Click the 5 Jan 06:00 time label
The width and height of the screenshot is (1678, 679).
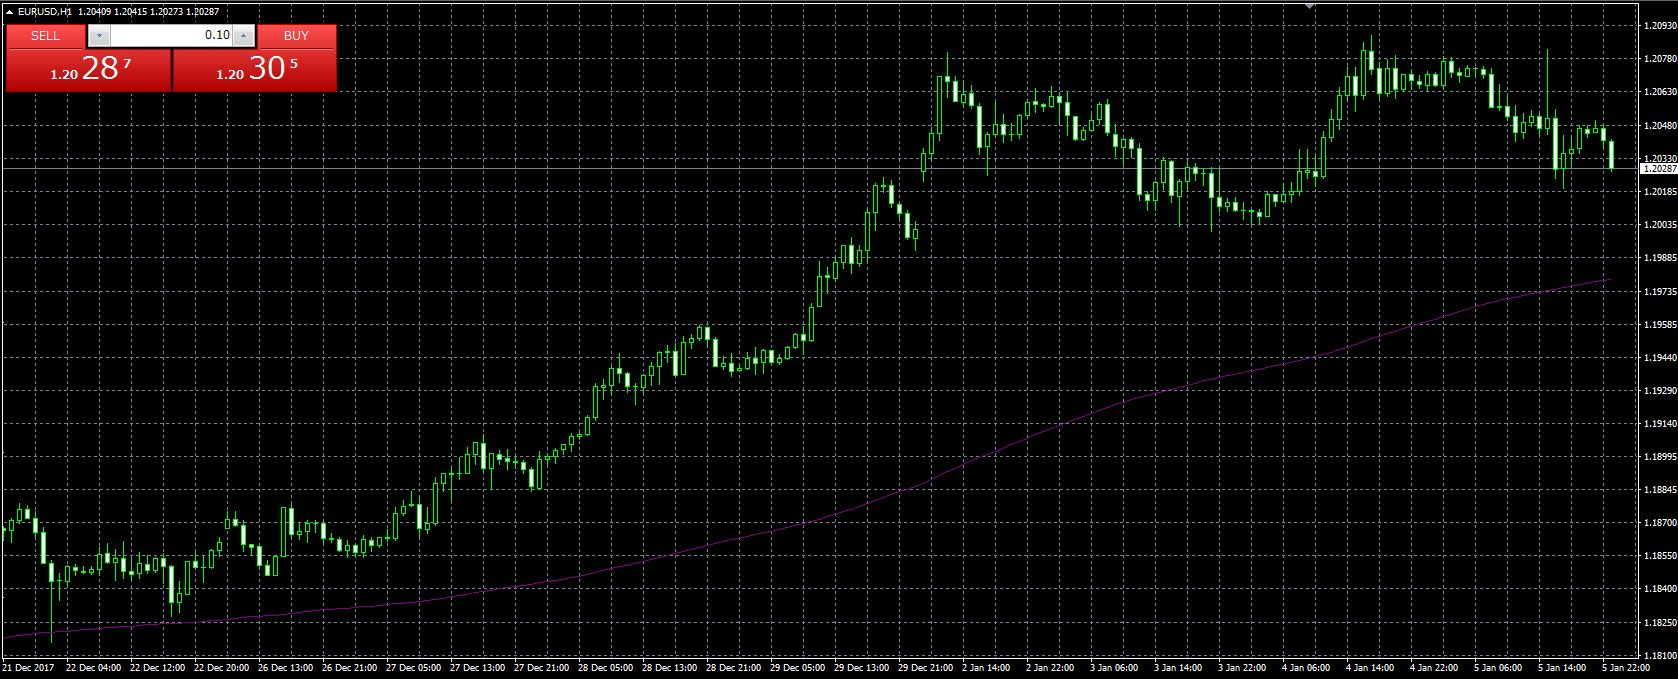1498,668
